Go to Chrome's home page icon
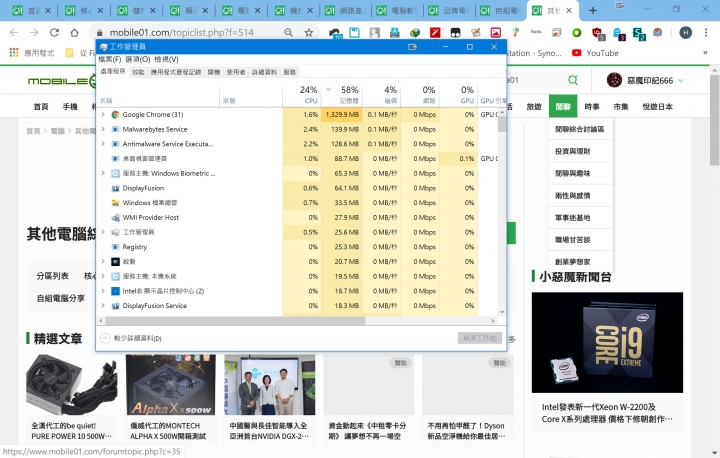Image resolution: width=720 pixels, height=458 pixels. point(74,33)
